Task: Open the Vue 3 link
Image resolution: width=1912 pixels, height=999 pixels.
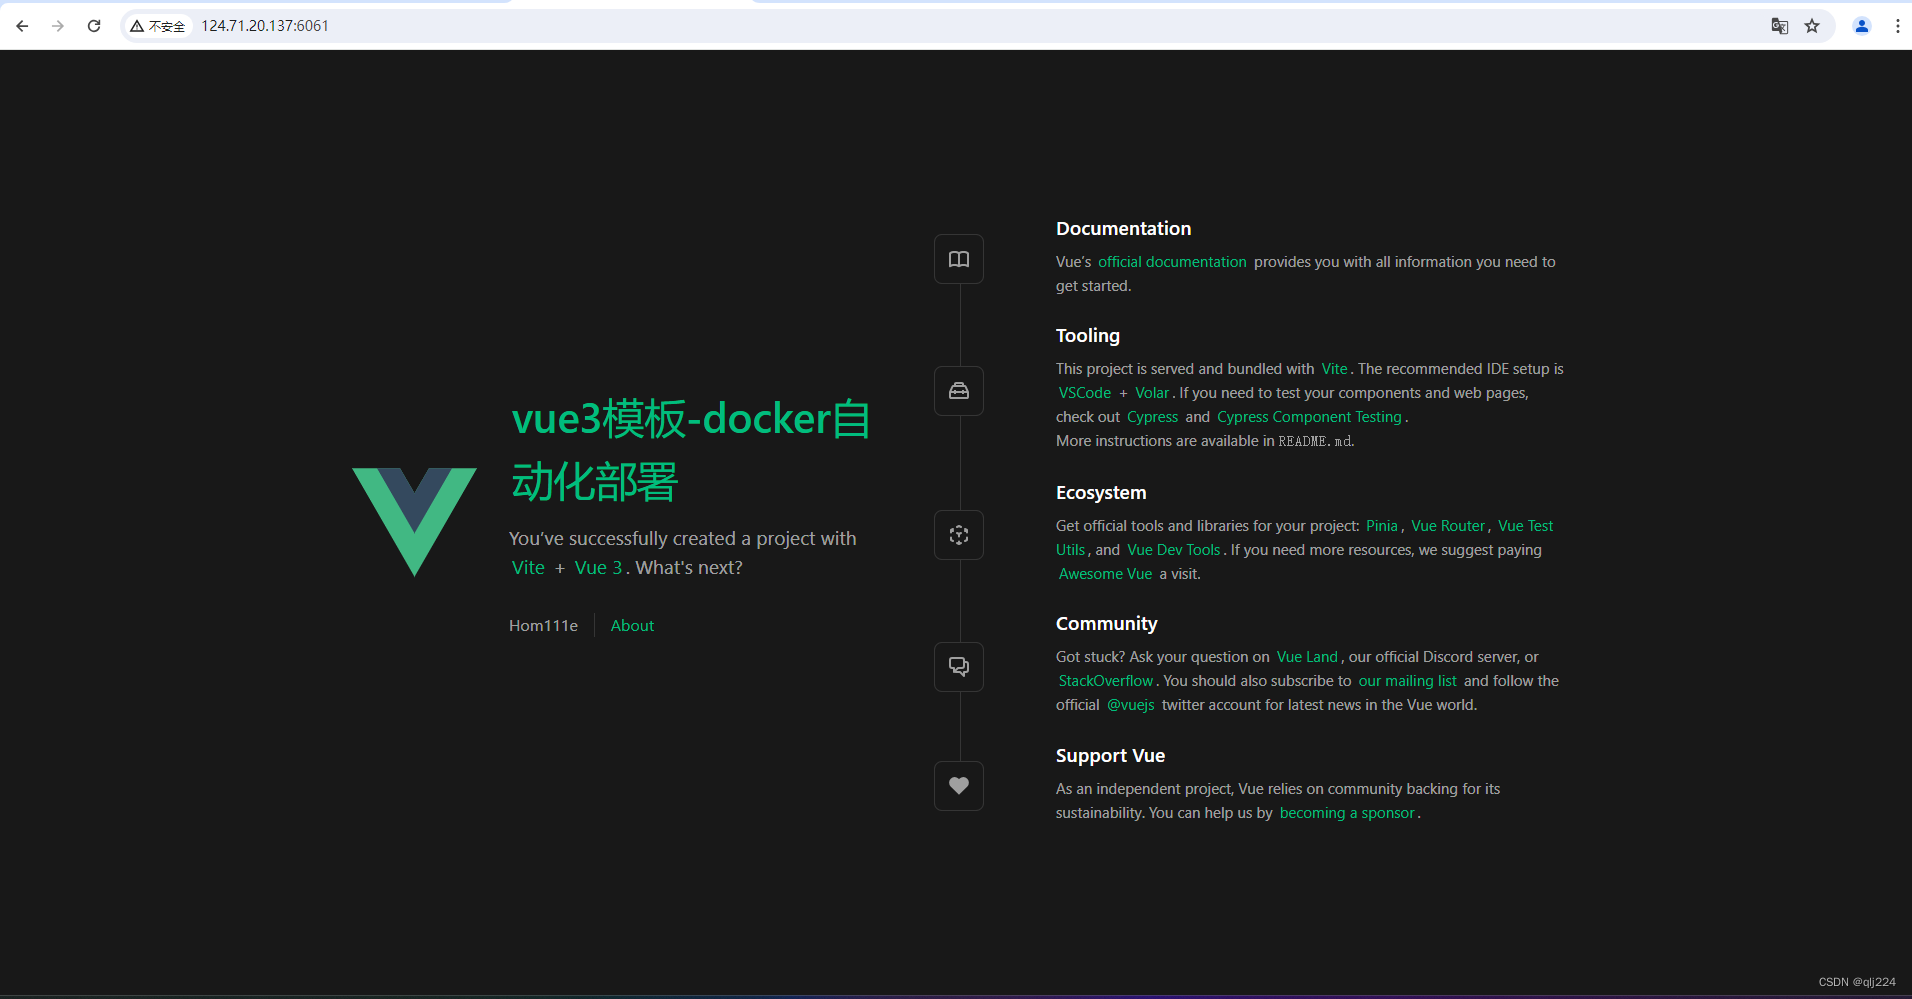Action: [x=598, y=568]
